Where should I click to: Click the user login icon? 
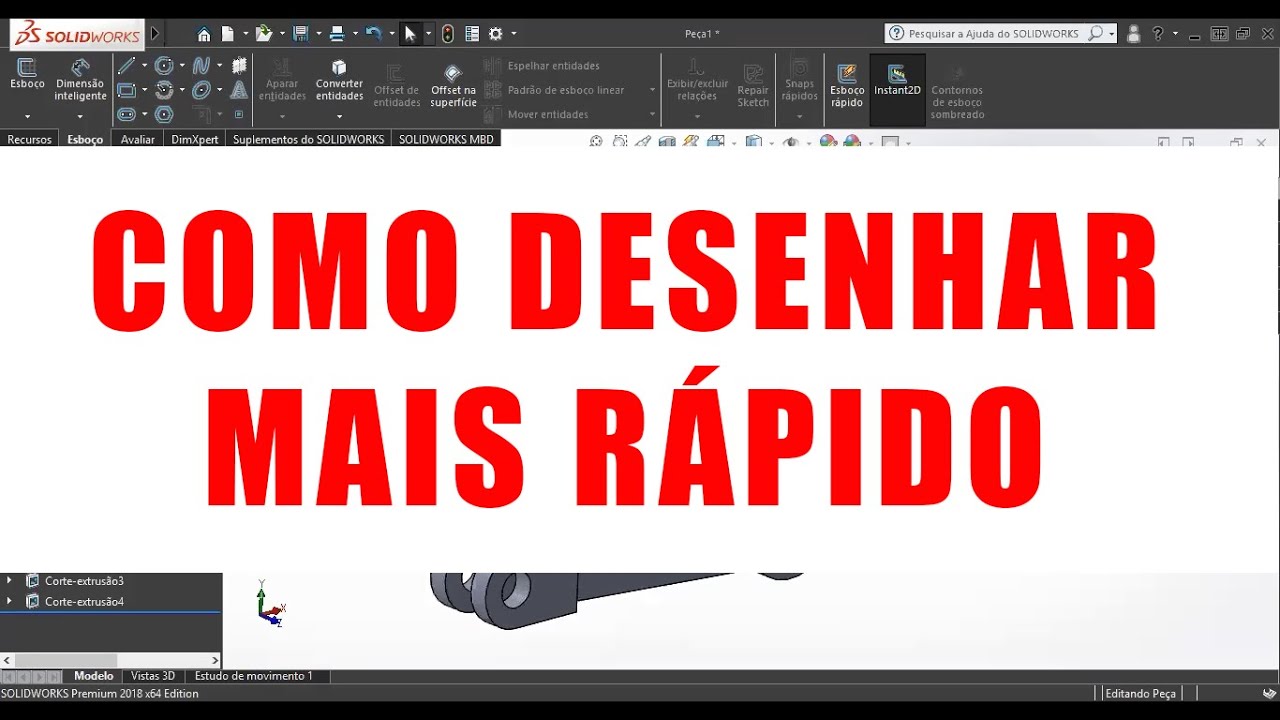pyautogui.click(x=1133, y=33)
